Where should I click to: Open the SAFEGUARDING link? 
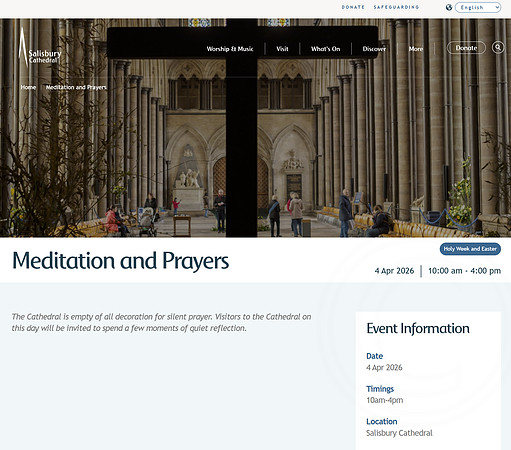[x=396, y=7]
